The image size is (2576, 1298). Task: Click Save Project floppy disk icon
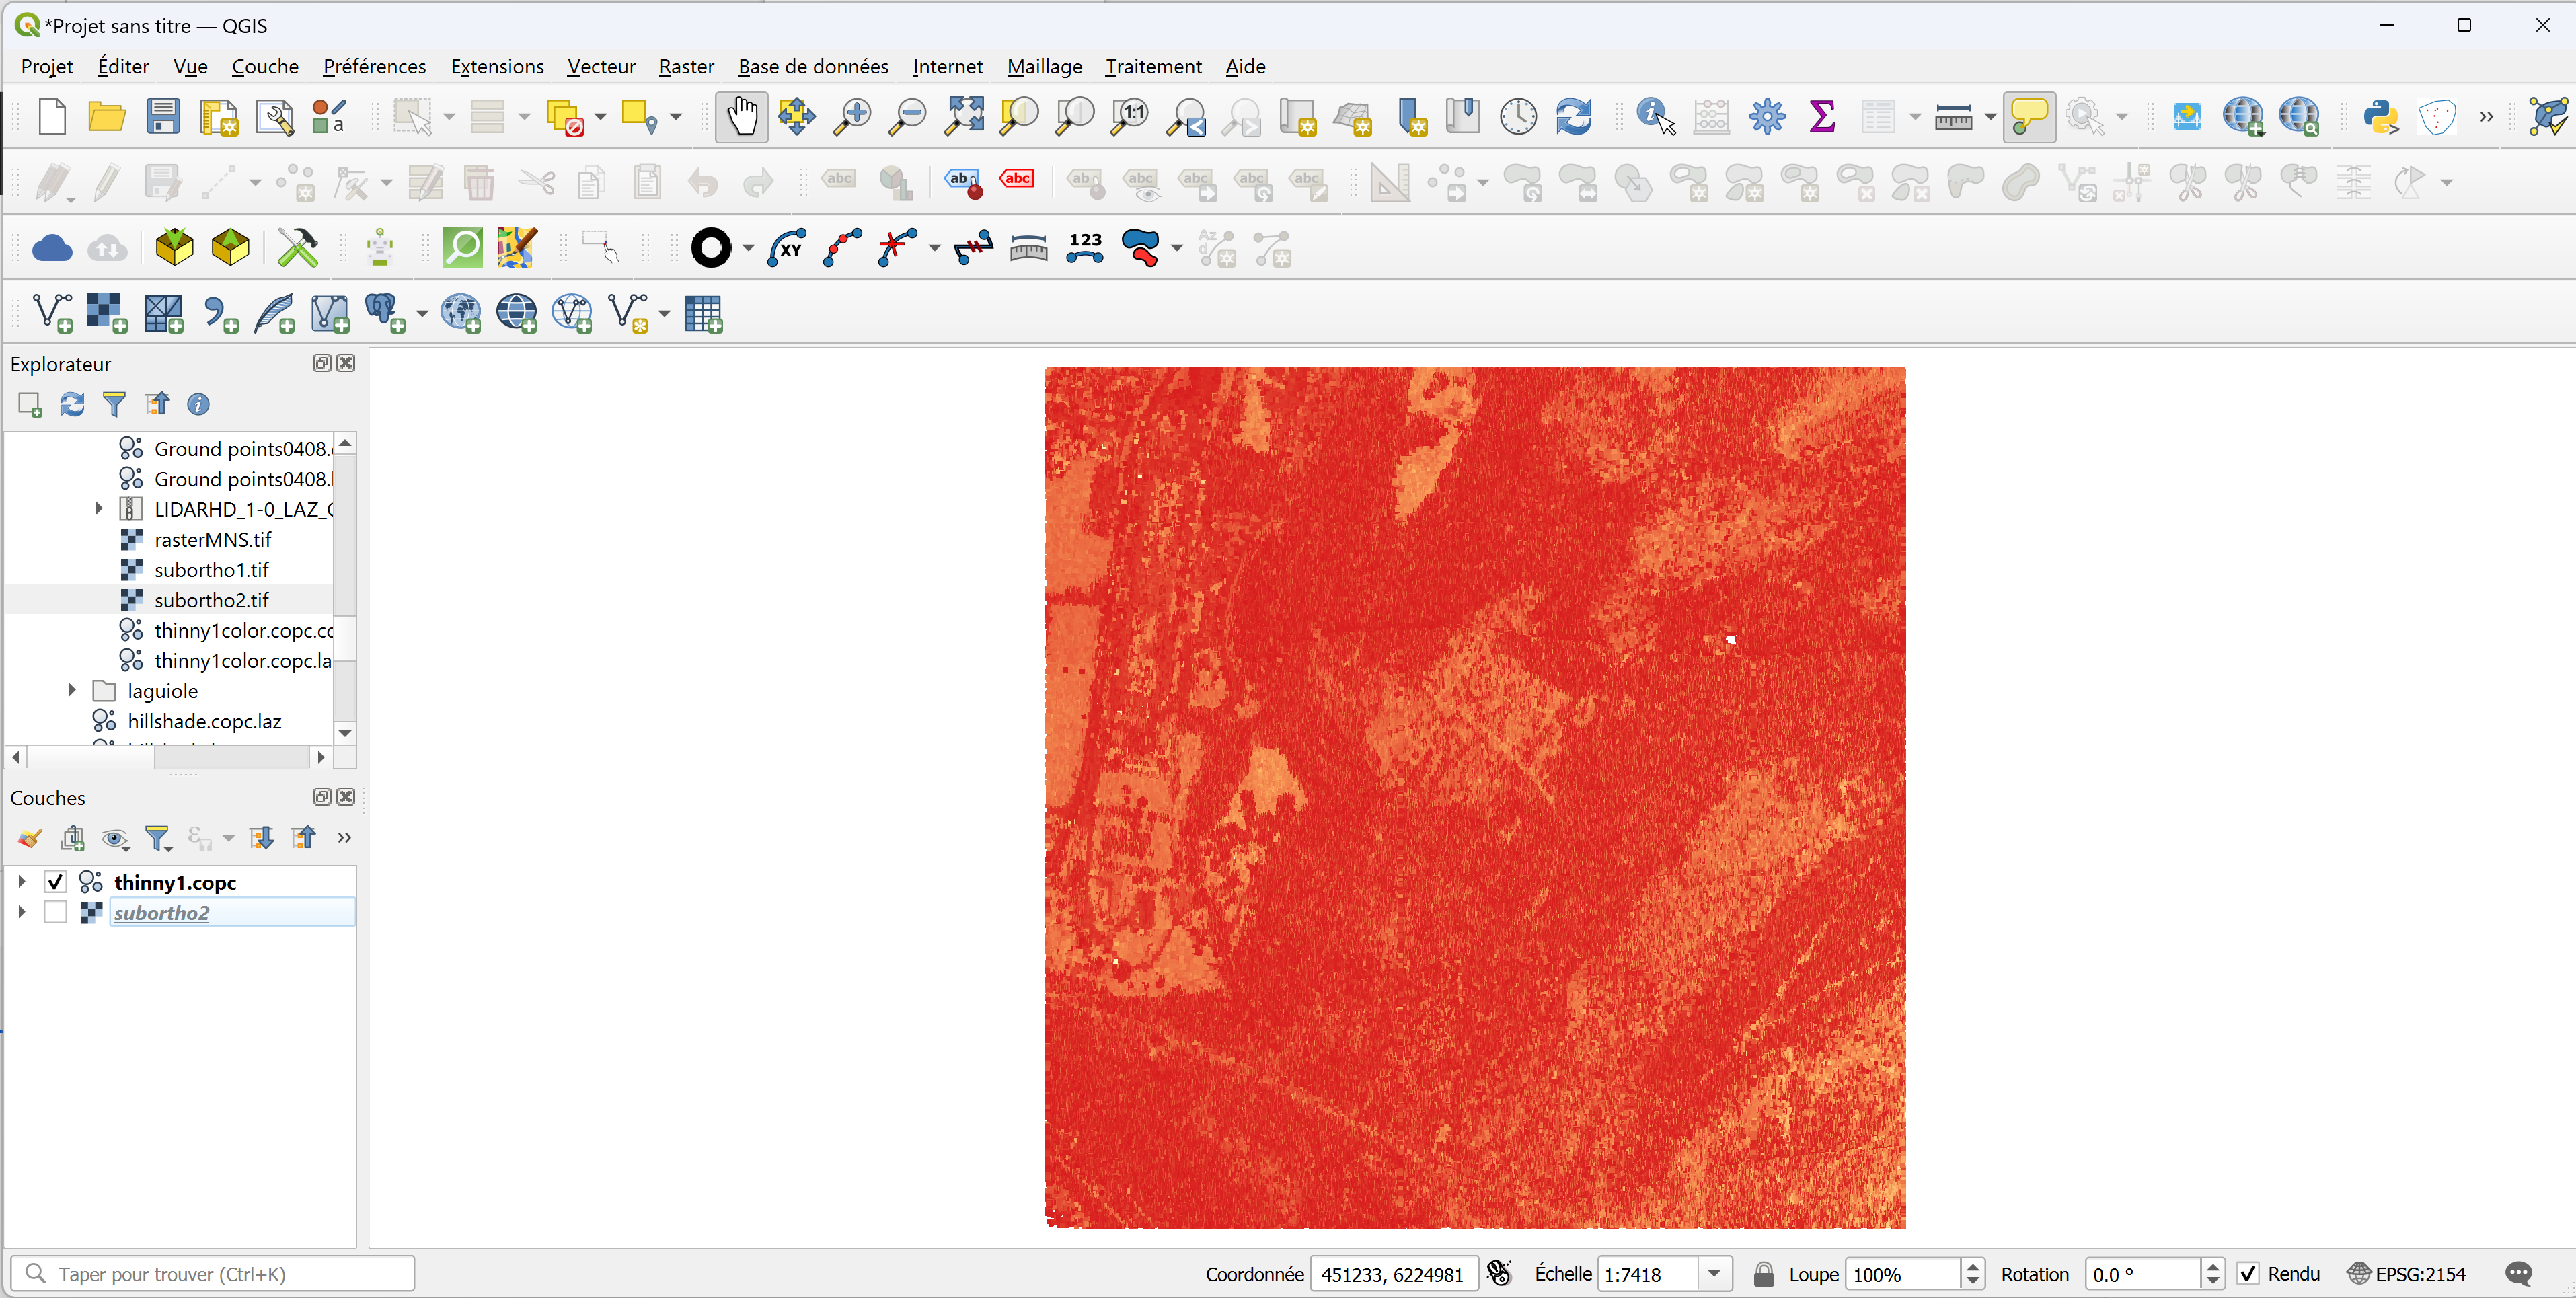coord(162,117)
